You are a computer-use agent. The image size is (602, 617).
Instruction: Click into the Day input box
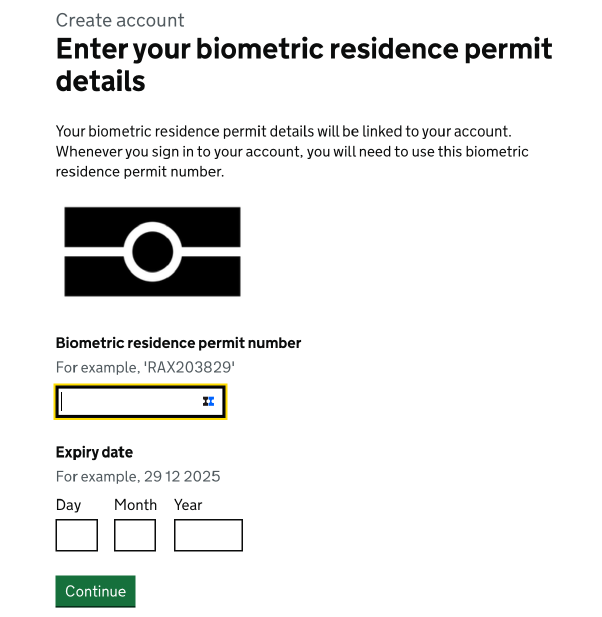[x=76, y=535]
